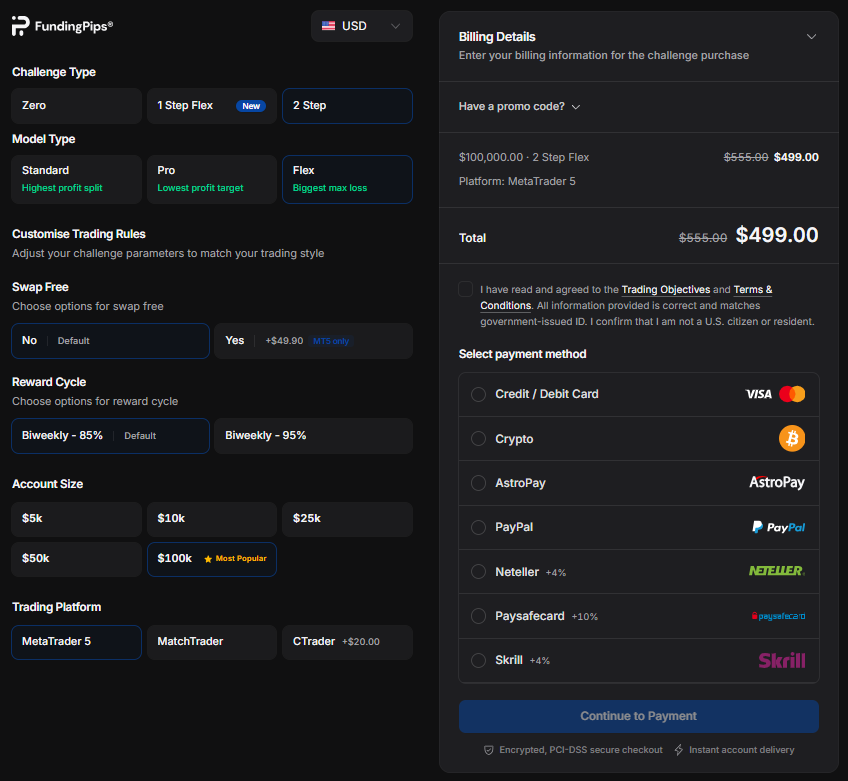Viewport: 848px width, 781px height.
Task: Open the Trading Objectives link
Action: (x=666, y=290)
